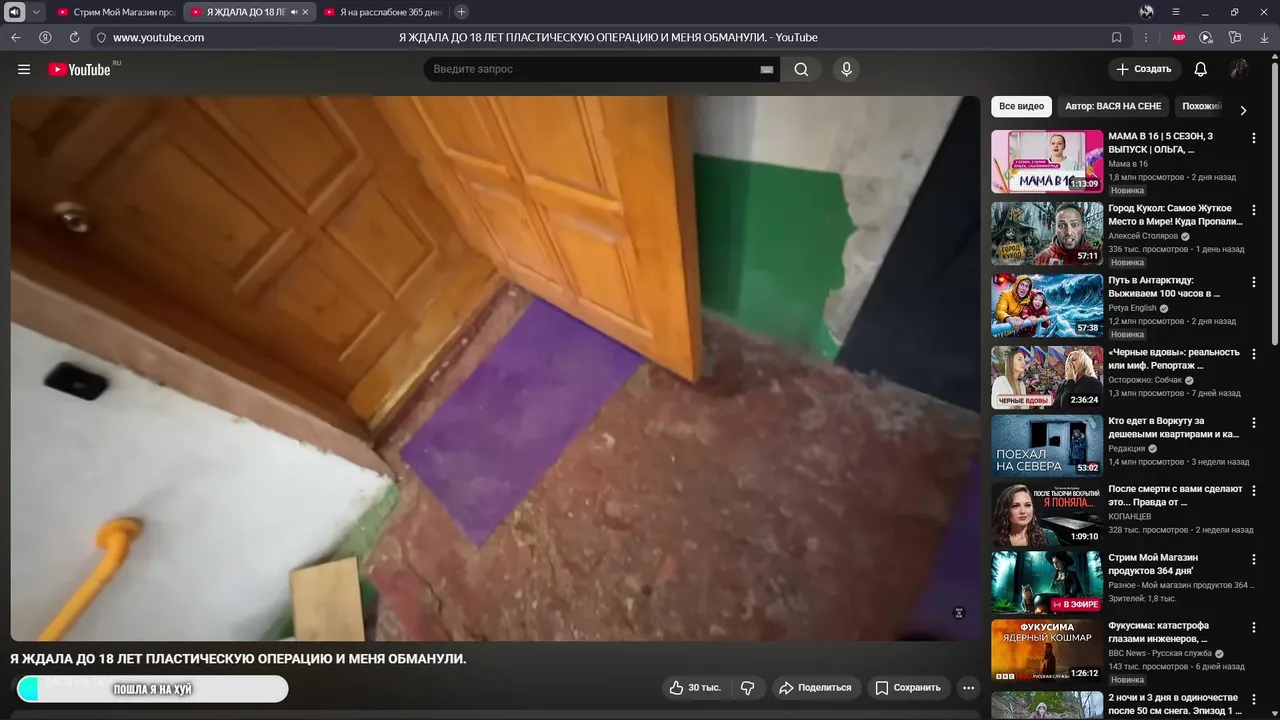Select the Все видео filter chip

coord(1021,106)
